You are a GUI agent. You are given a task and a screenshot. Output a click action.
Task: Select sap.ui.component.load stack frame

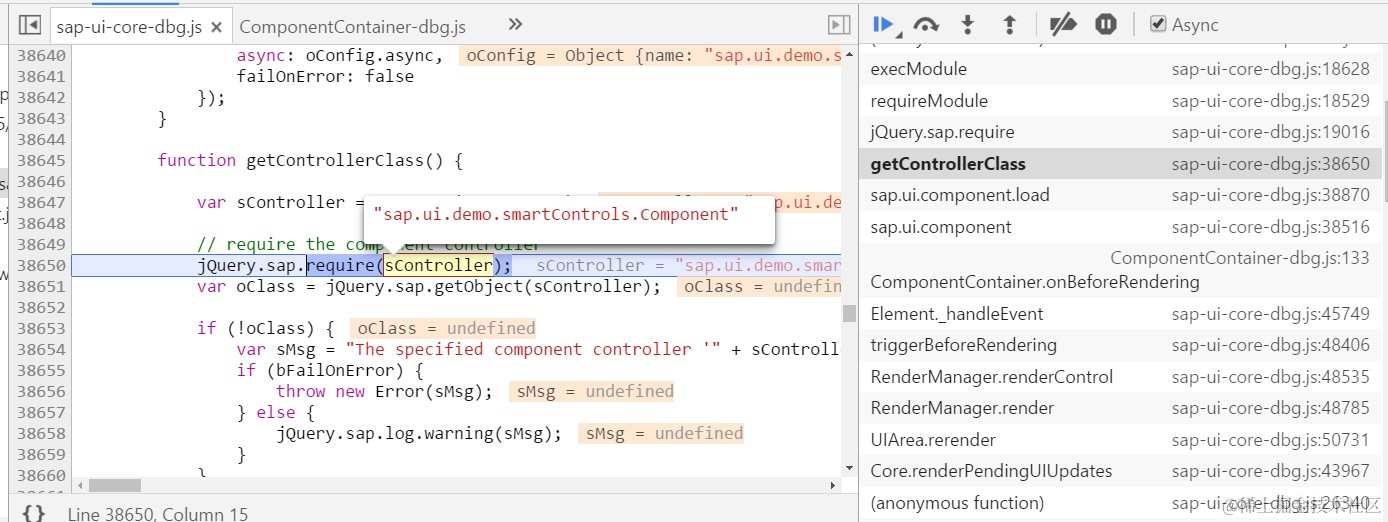pyautogui.click(x=1120, y=195)
